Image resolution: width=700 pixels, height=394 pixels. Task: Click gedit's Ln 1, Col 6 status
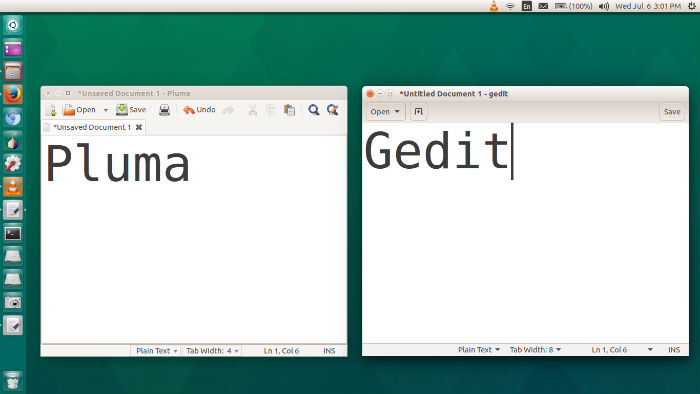609,350
